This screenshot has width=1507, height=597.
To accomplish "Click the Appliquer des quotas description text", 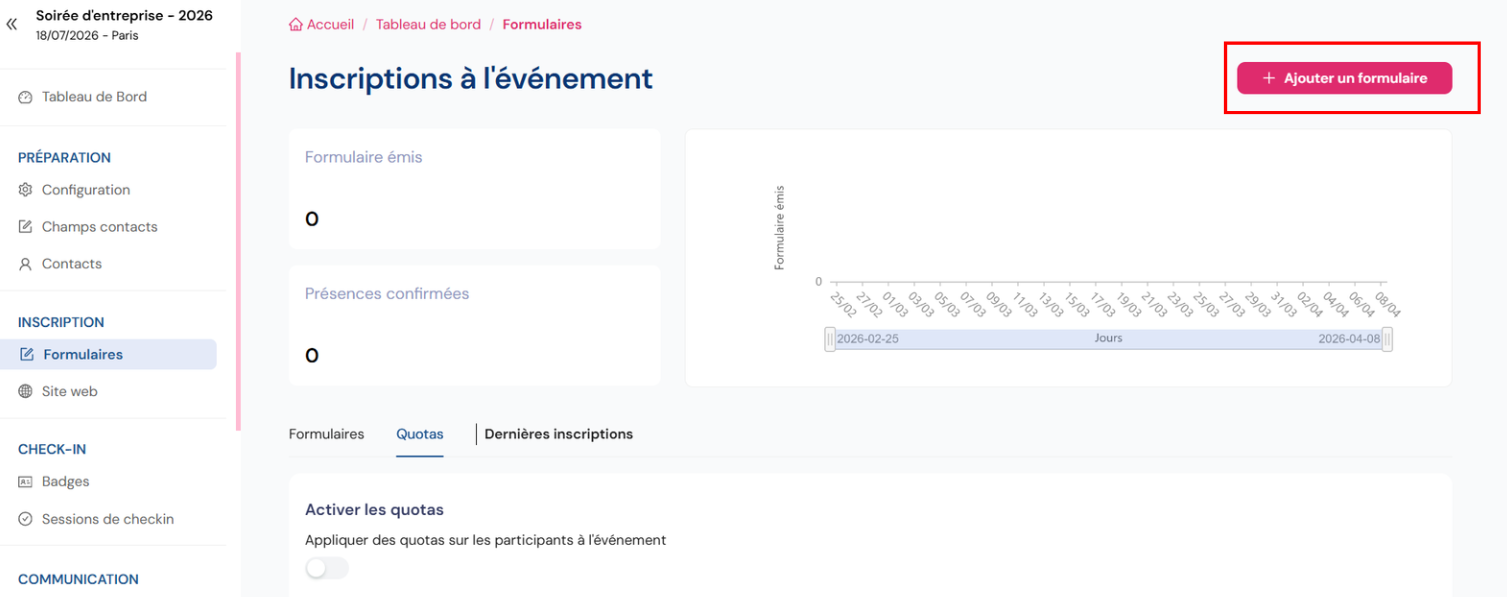I will tap(485, 540).
